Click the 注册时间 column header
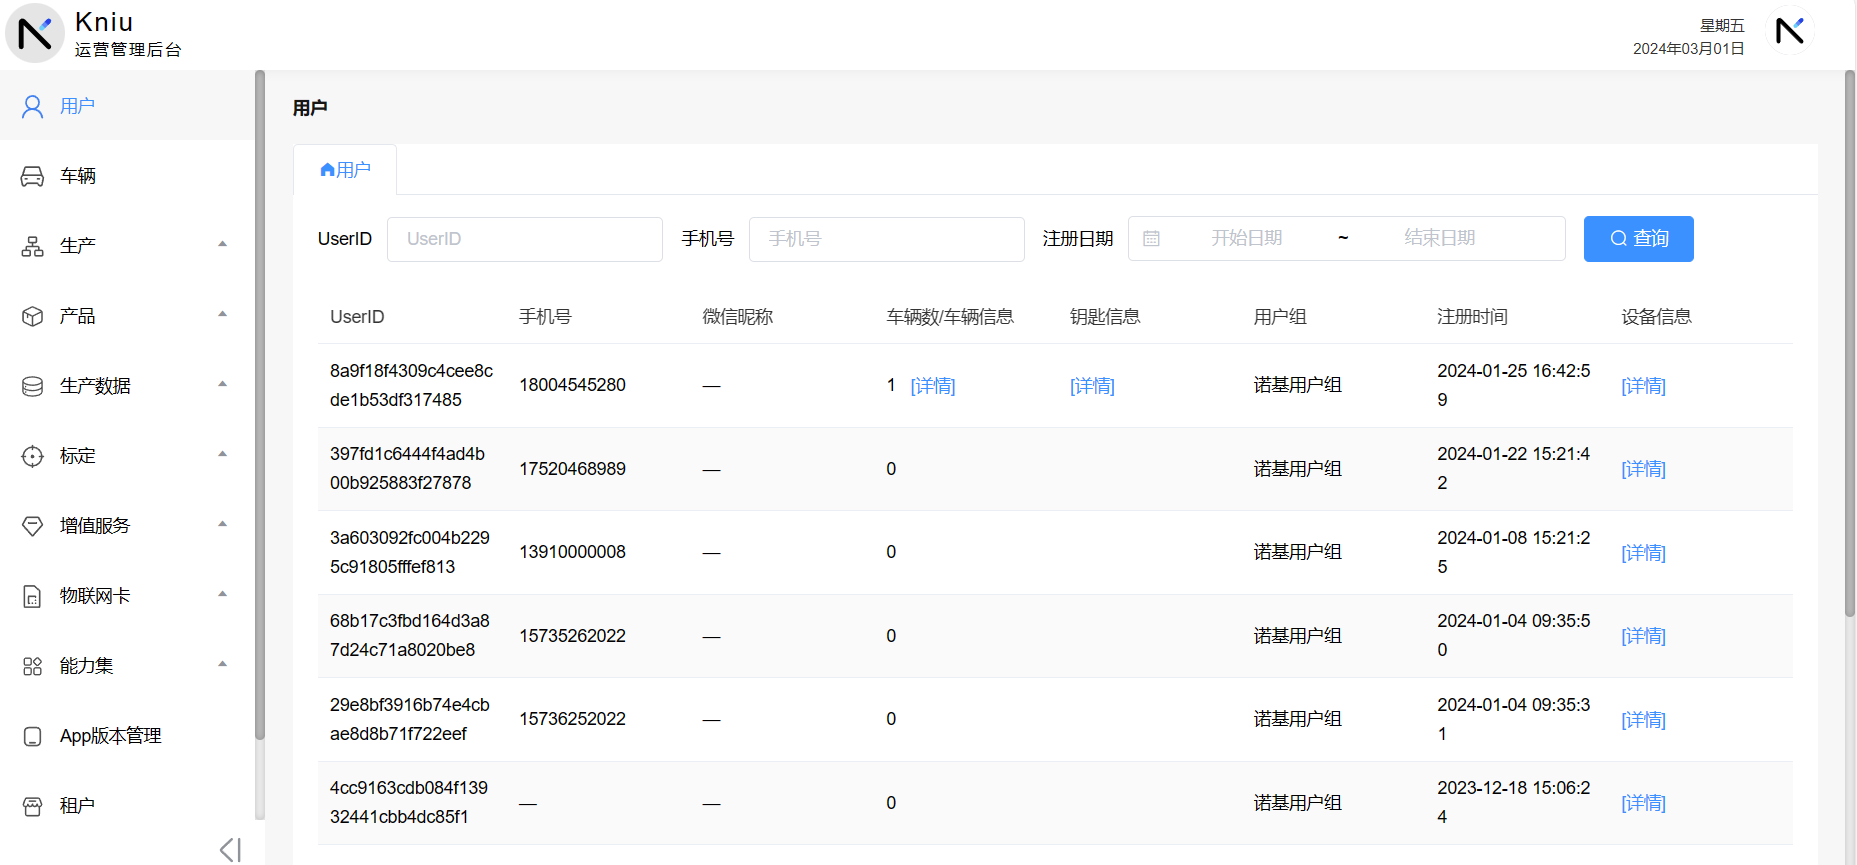Viewport: 1857px width, 865px height. (1472, 317)
